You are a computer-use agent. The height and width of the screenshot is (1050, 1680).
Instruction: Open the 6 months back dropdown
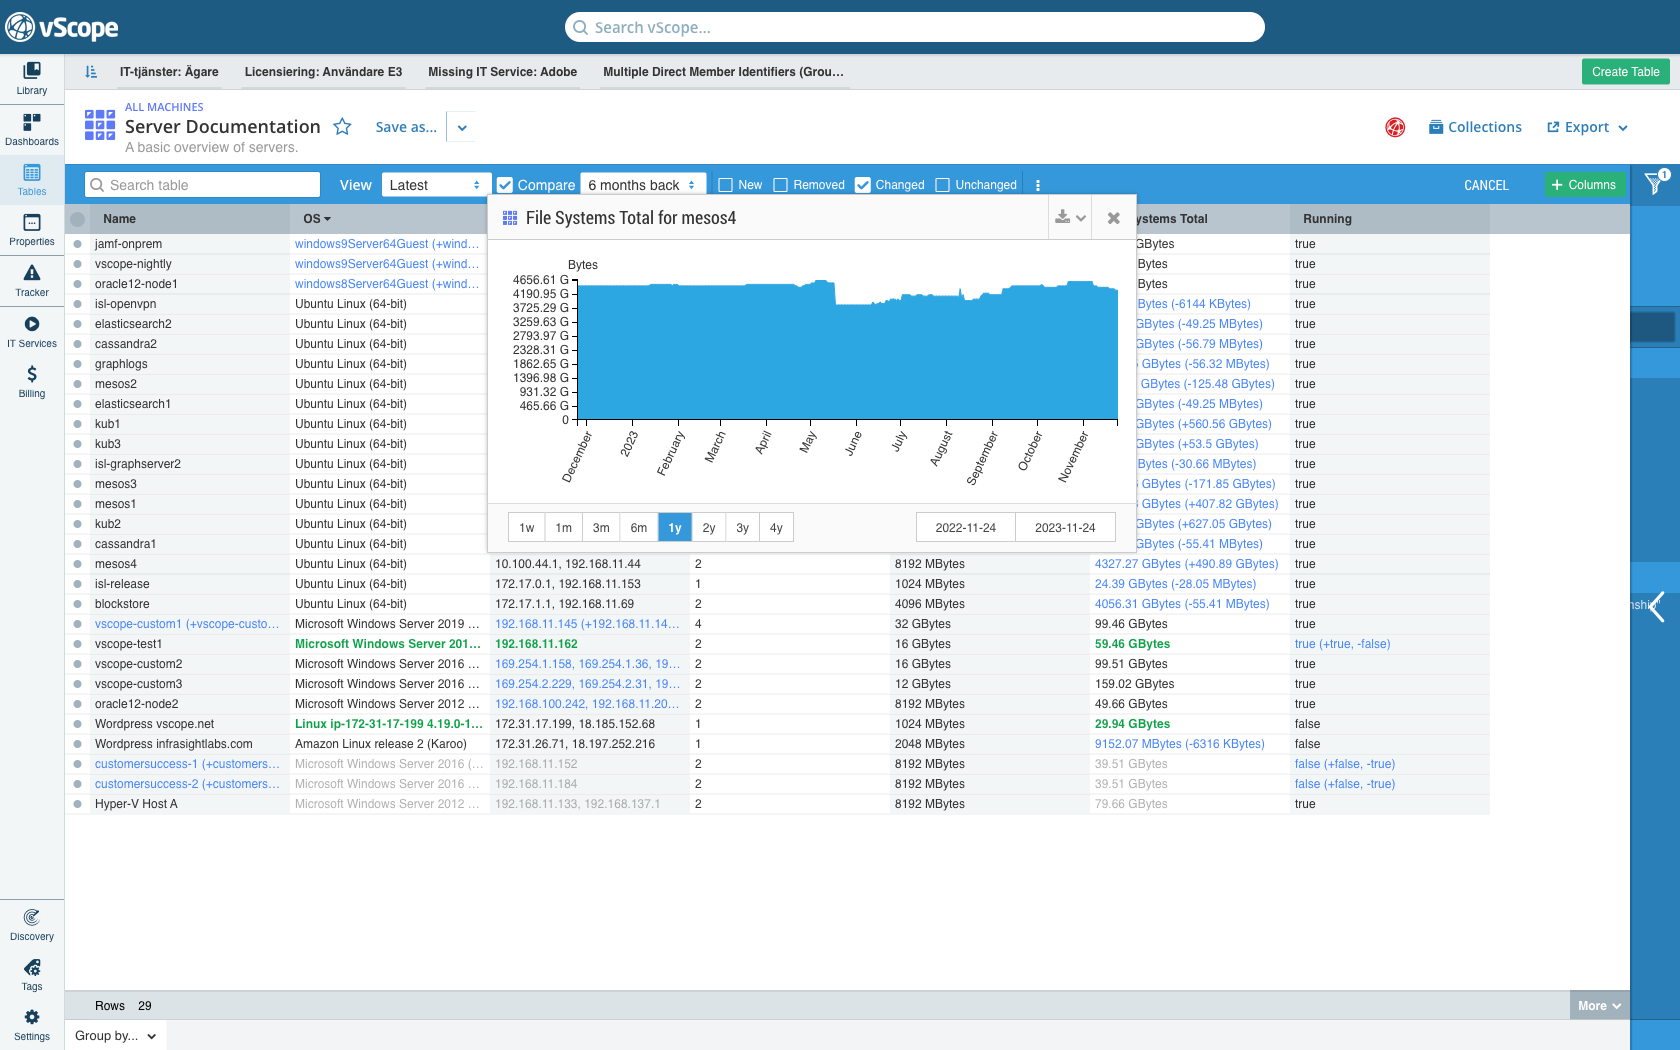coord(643,185)
